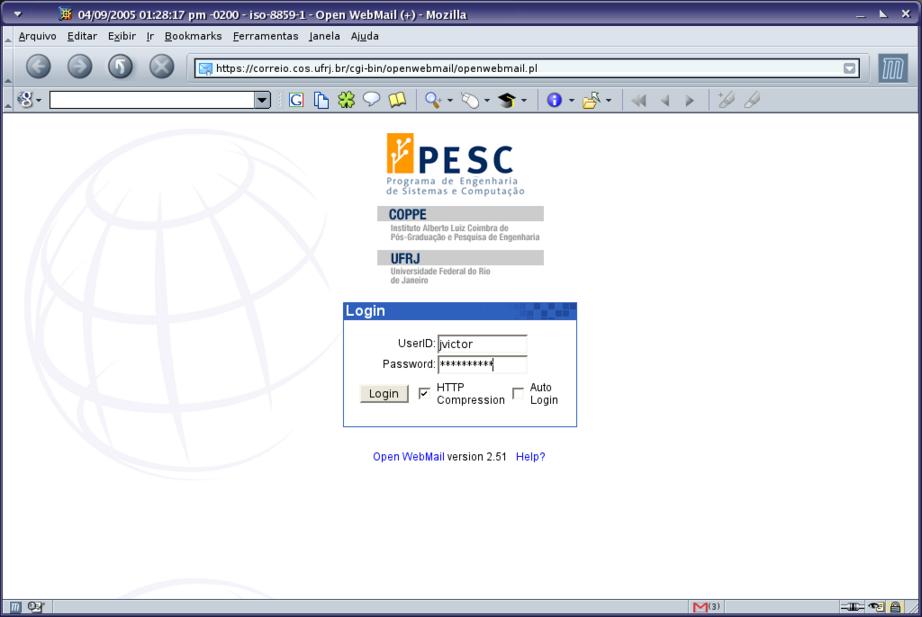Click the green clover toolbar icon
Image resolution: width=922 pixels, height=617 pixels.
[346, 100]
